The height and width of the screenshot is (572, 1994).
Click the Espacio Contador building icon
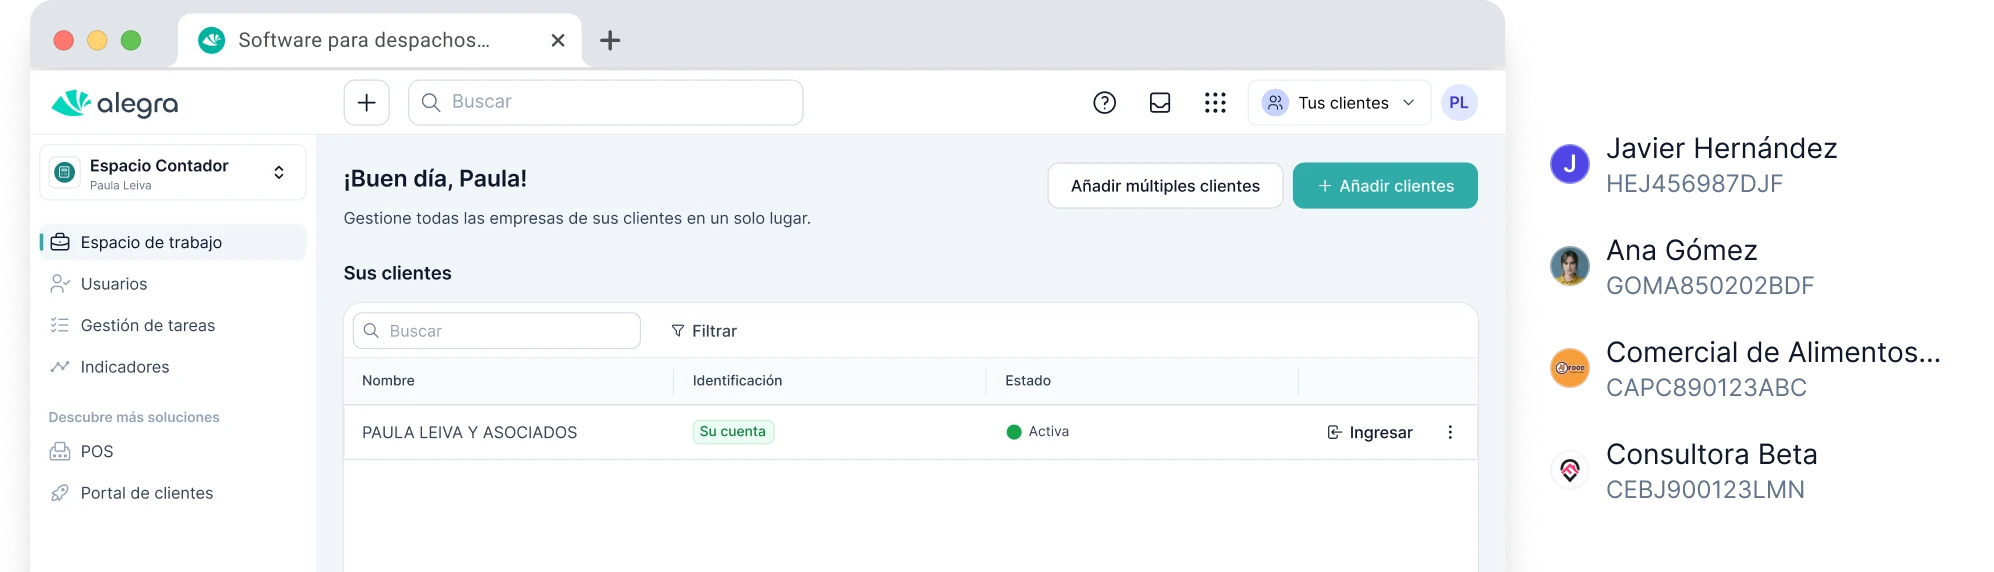[x=65, y=173]
